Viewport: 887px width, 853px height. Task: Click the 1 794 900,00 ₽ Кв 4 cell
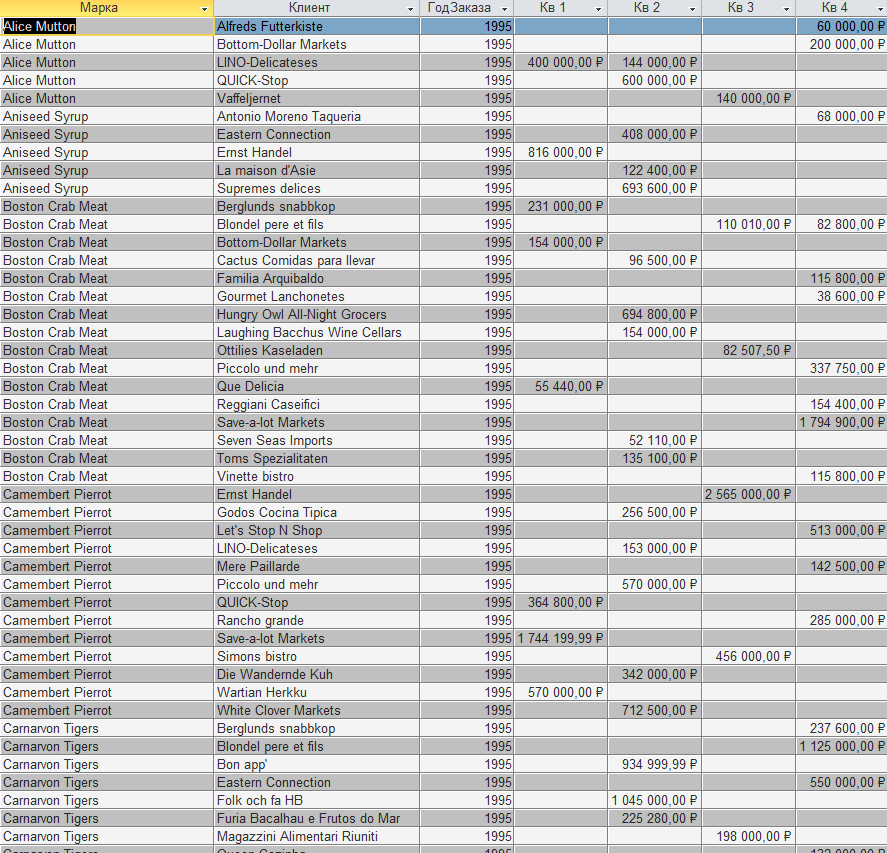[841, 423]
